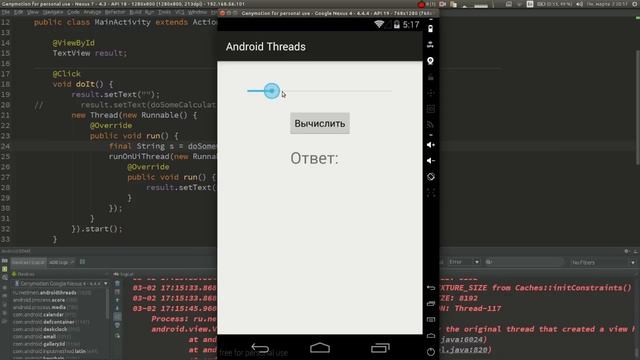The height and width of the screenshot is (360, 640).
Task: Click Genymotion sidebar menu button
Action: [431, 320]
